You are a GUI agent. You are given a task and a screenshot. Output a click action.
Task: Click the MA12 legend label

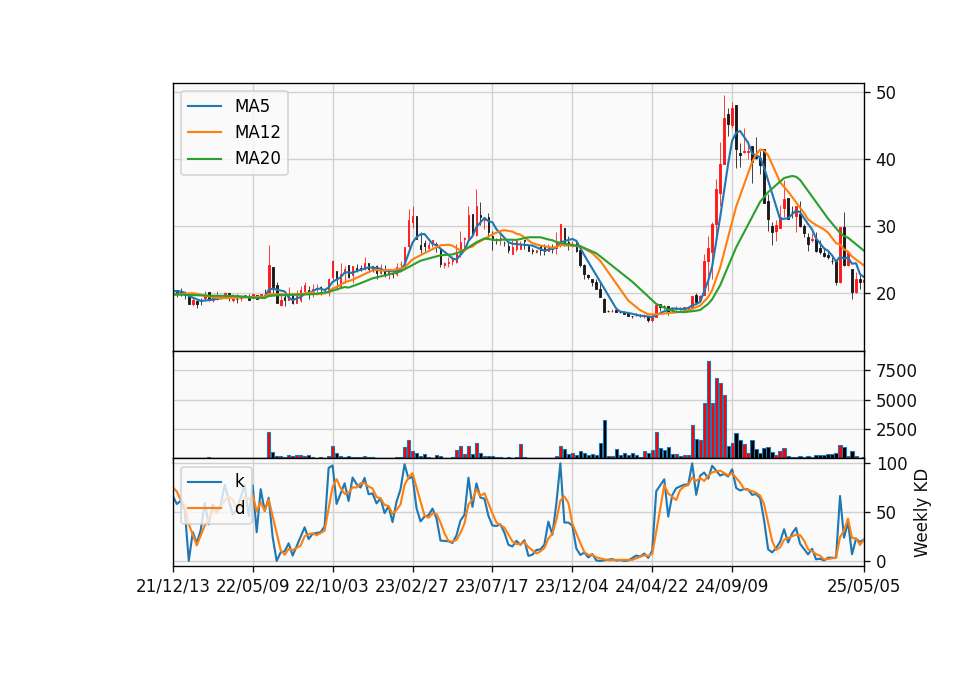coord(258,132)
